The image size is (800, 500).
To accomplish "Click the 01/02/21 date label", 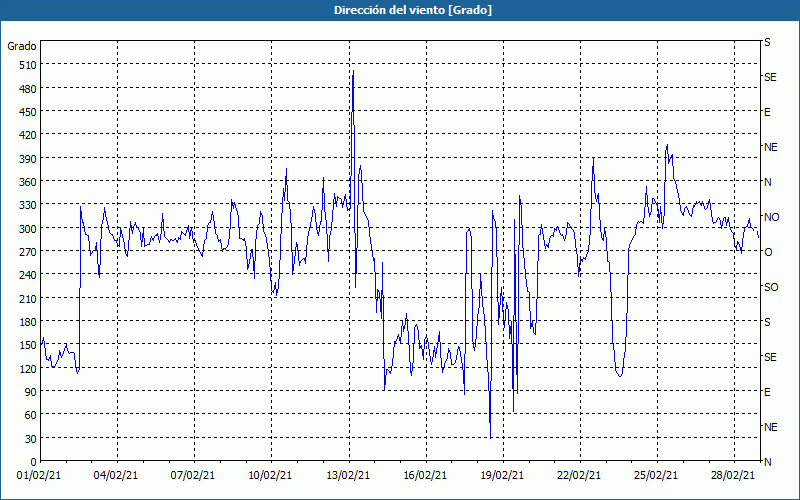I will coord(39,476).
